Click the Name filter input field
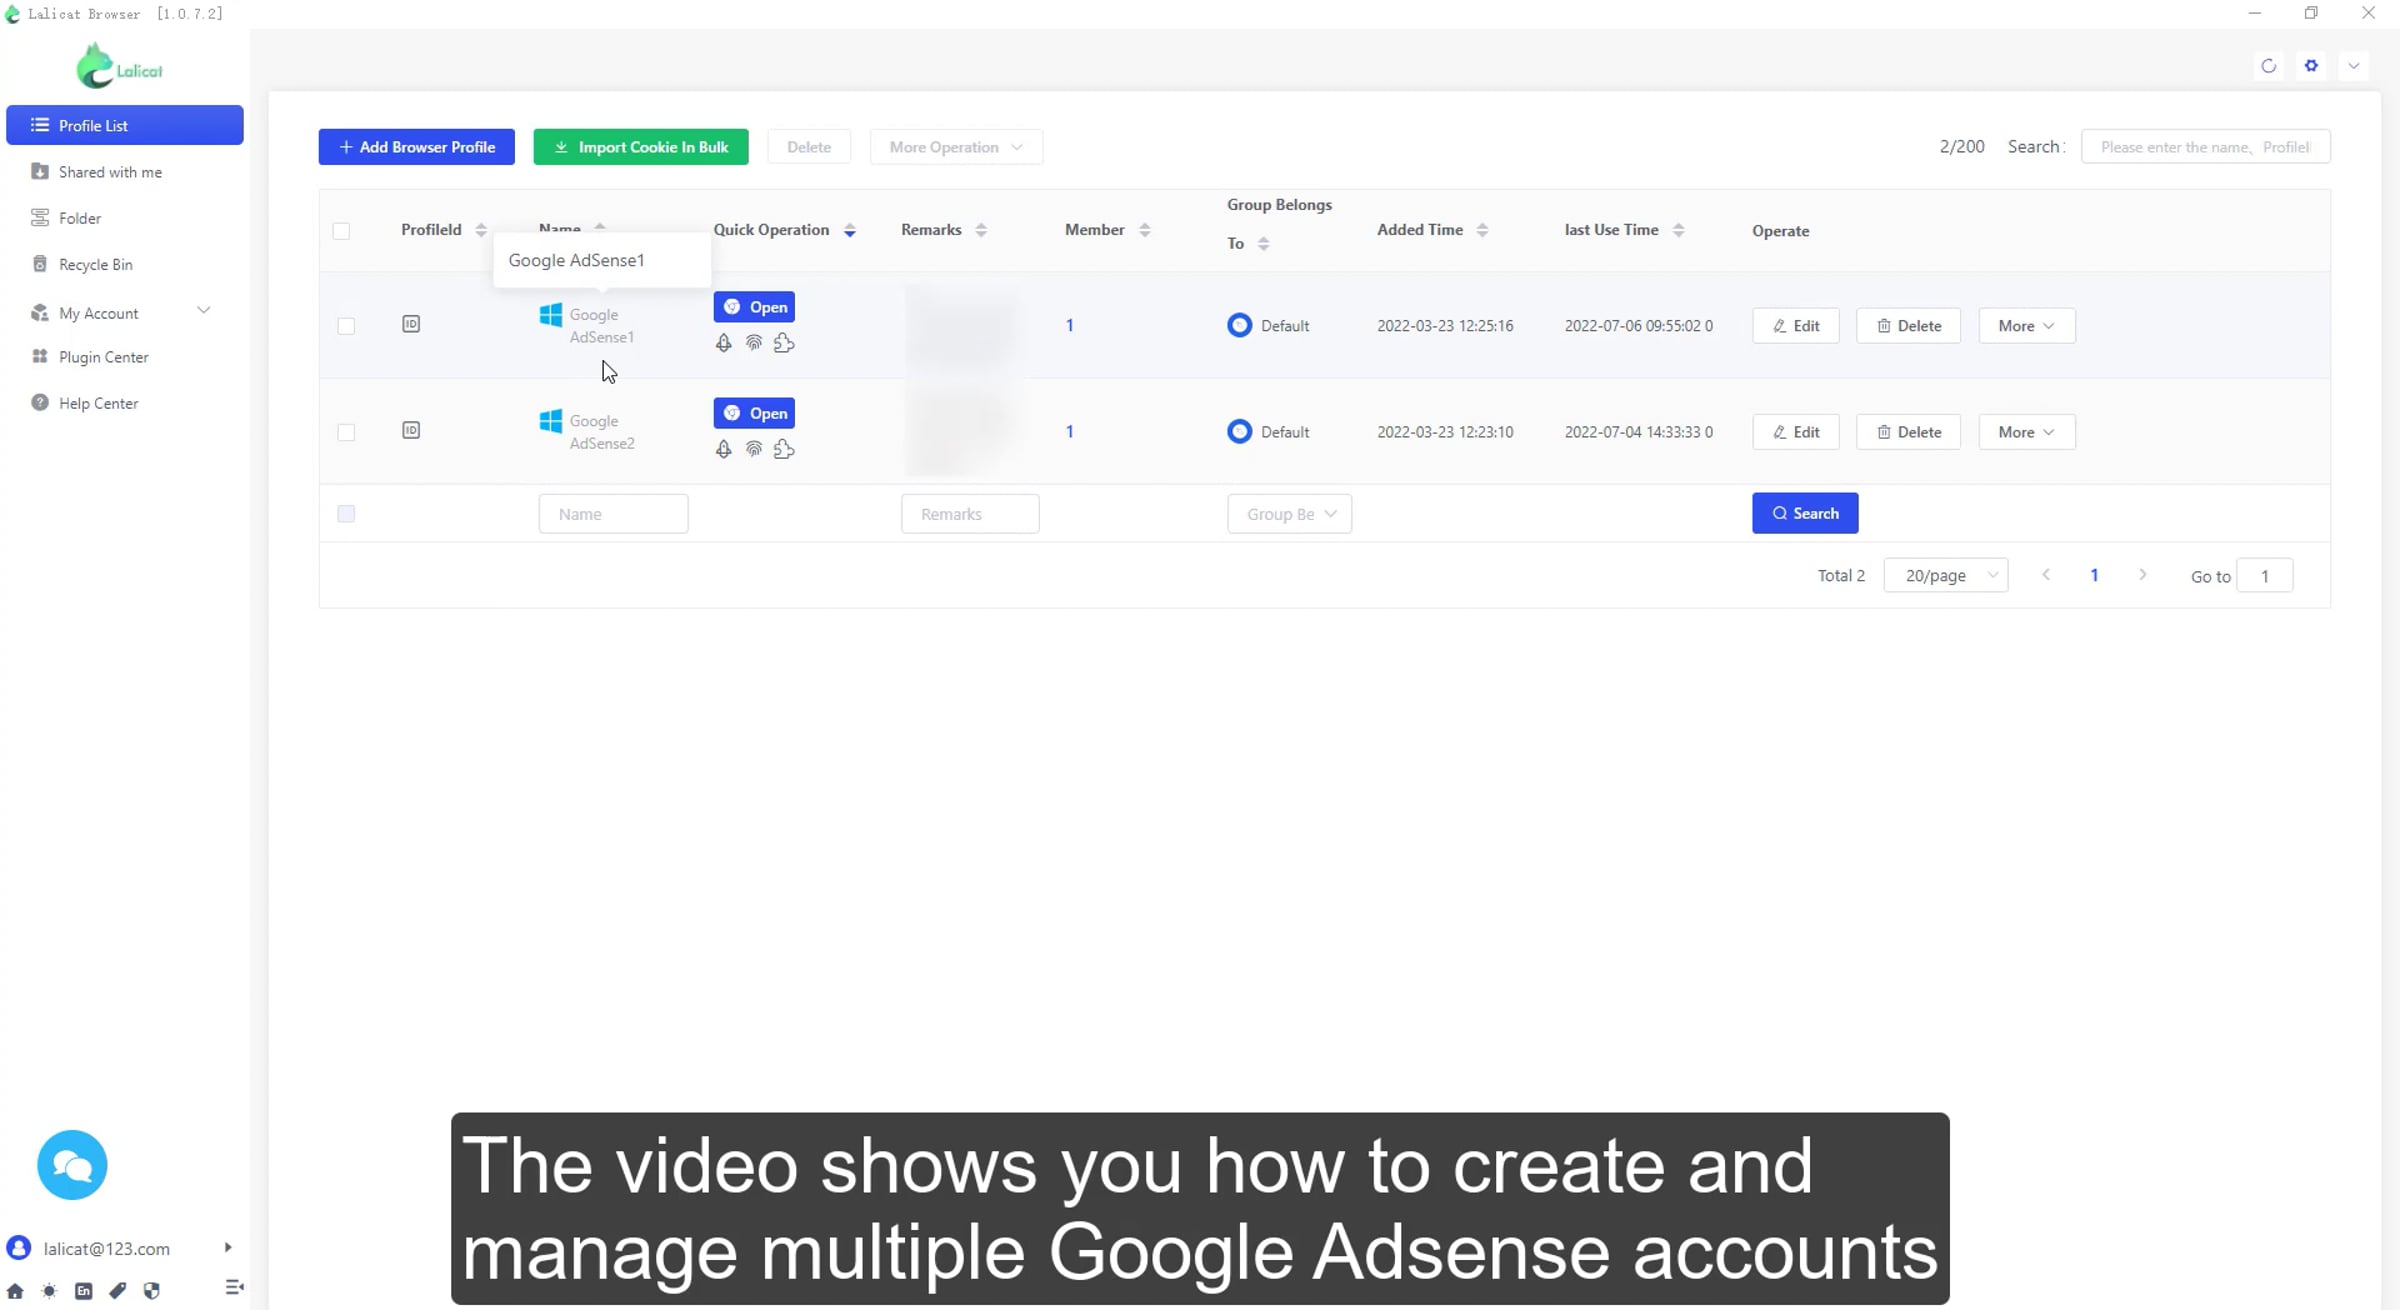The image size is (2400, 1310). pos(613,514)
